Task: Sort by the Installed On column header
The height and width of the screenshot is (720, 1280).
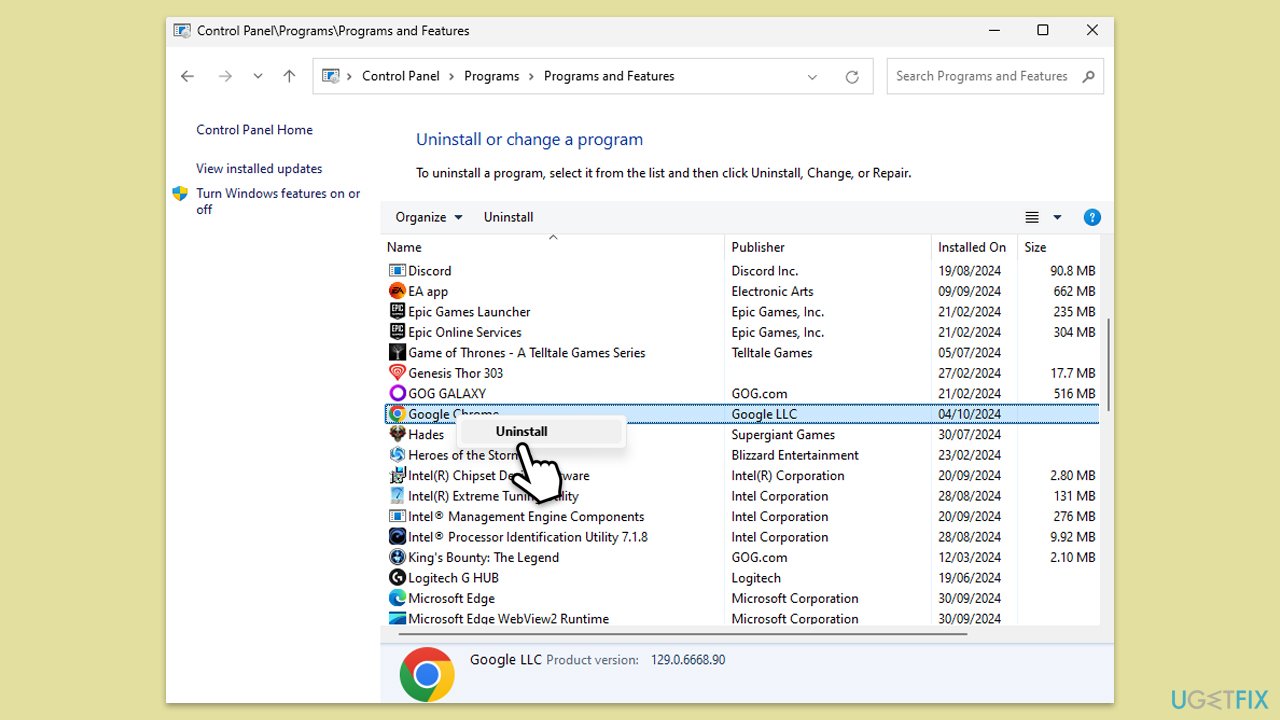Action: (973, 247)
